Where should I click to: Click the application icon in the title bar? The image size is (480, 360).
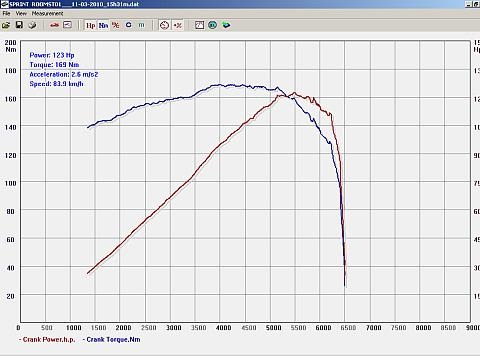4,4
